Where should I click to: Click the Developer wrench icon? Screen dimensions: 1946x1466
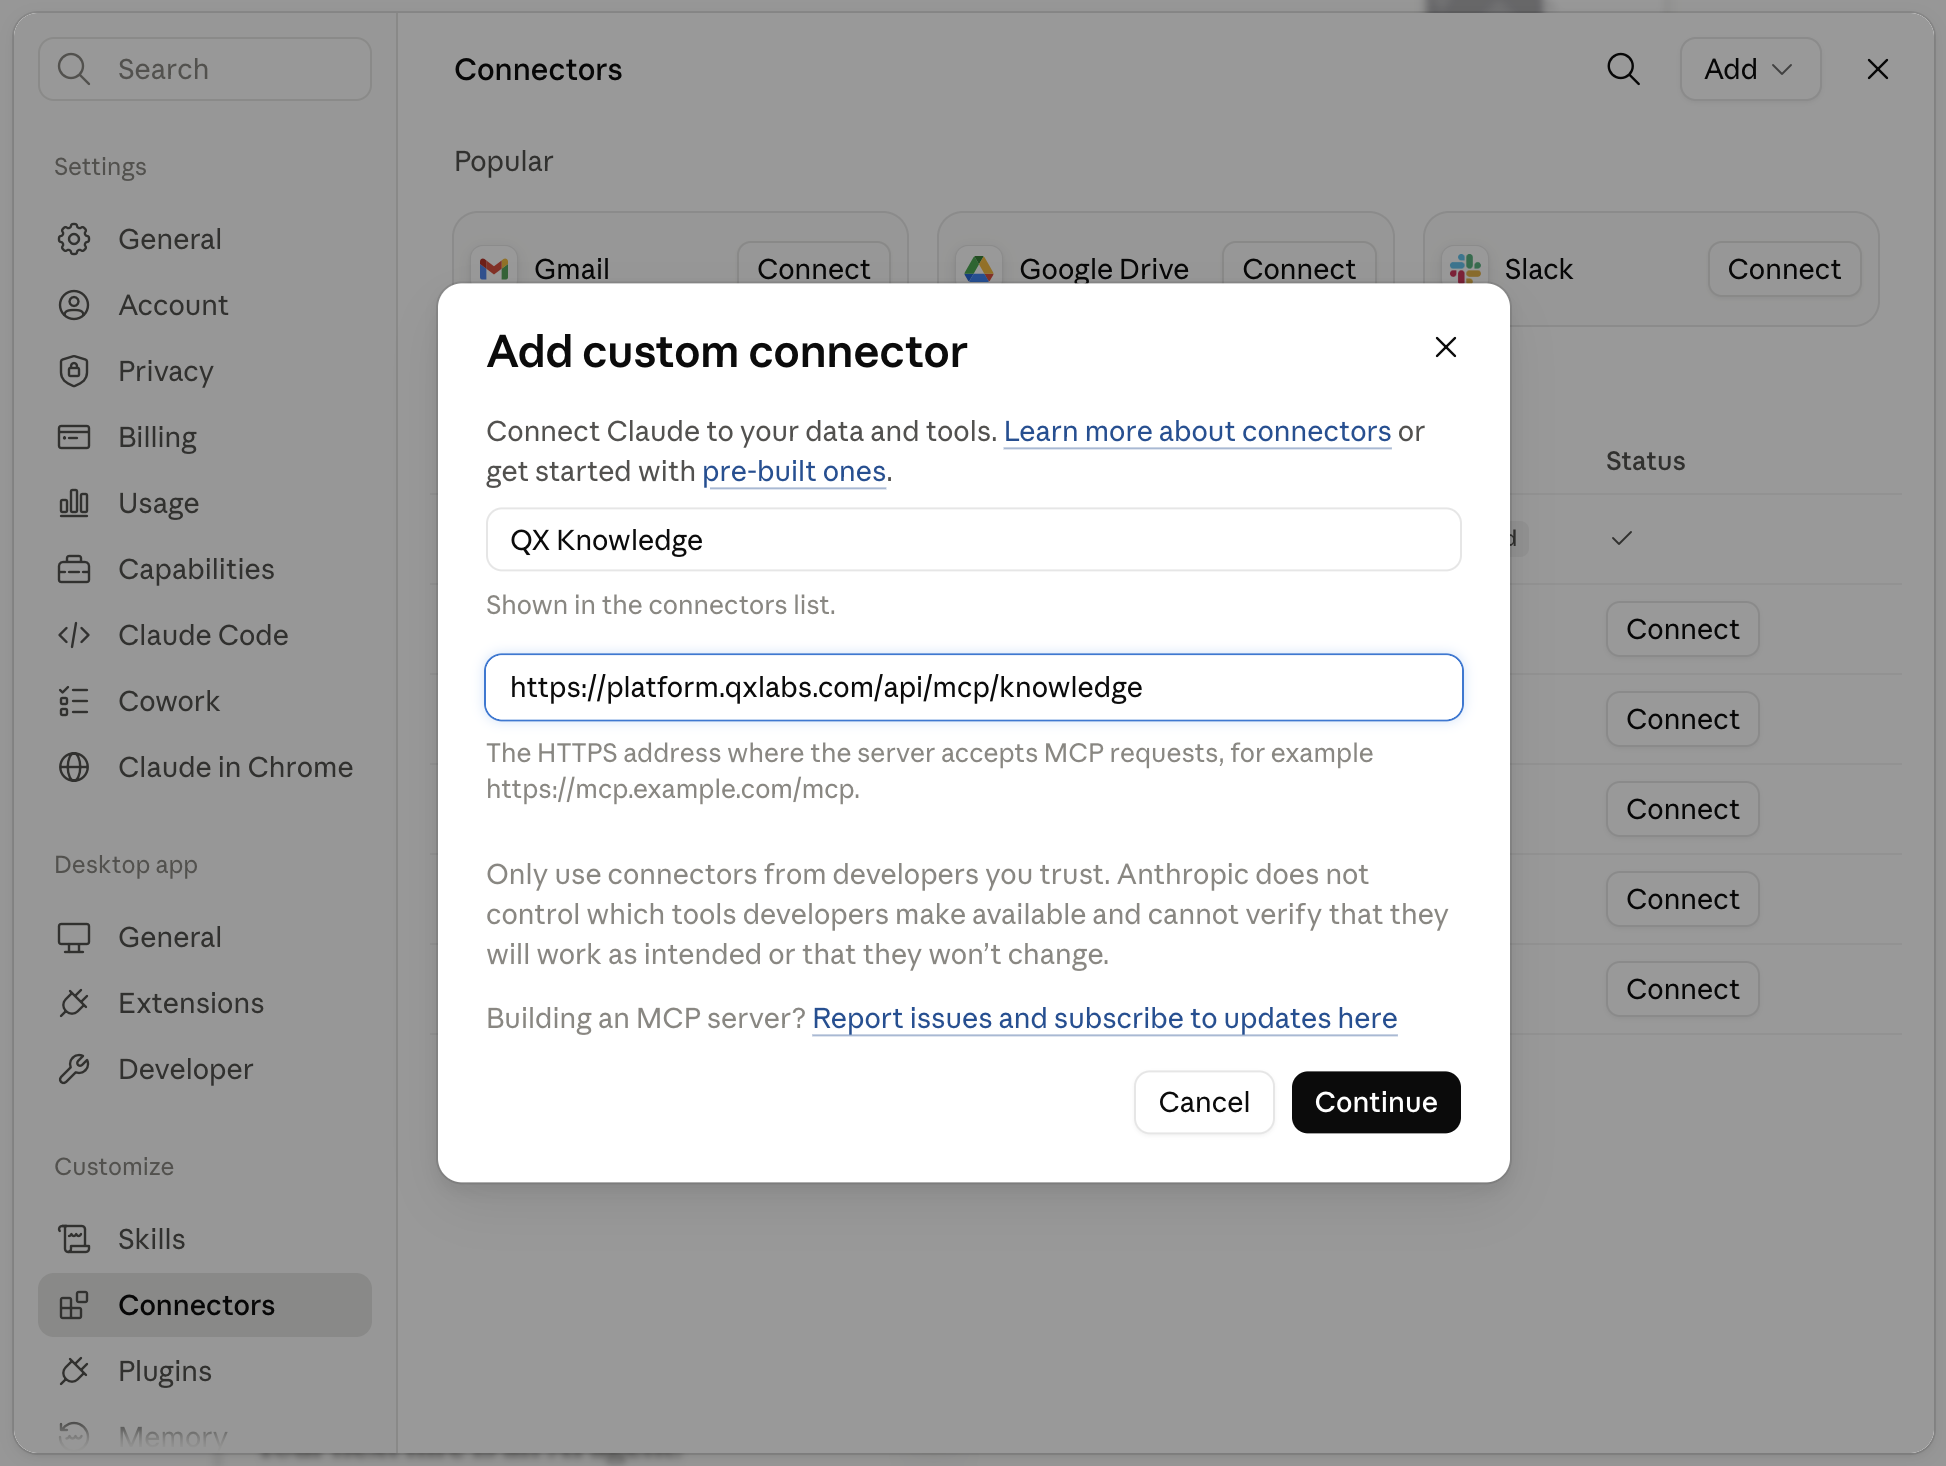(x=74, y=1069)
